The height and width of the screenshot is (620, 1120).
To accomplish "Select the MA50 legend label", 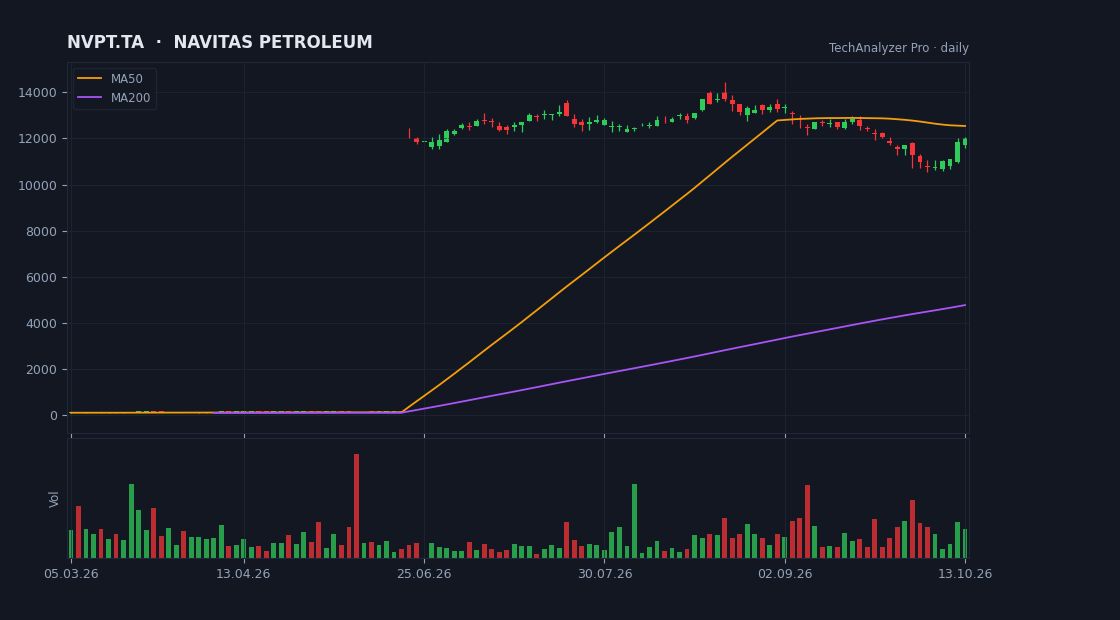I will click(126, 79).
